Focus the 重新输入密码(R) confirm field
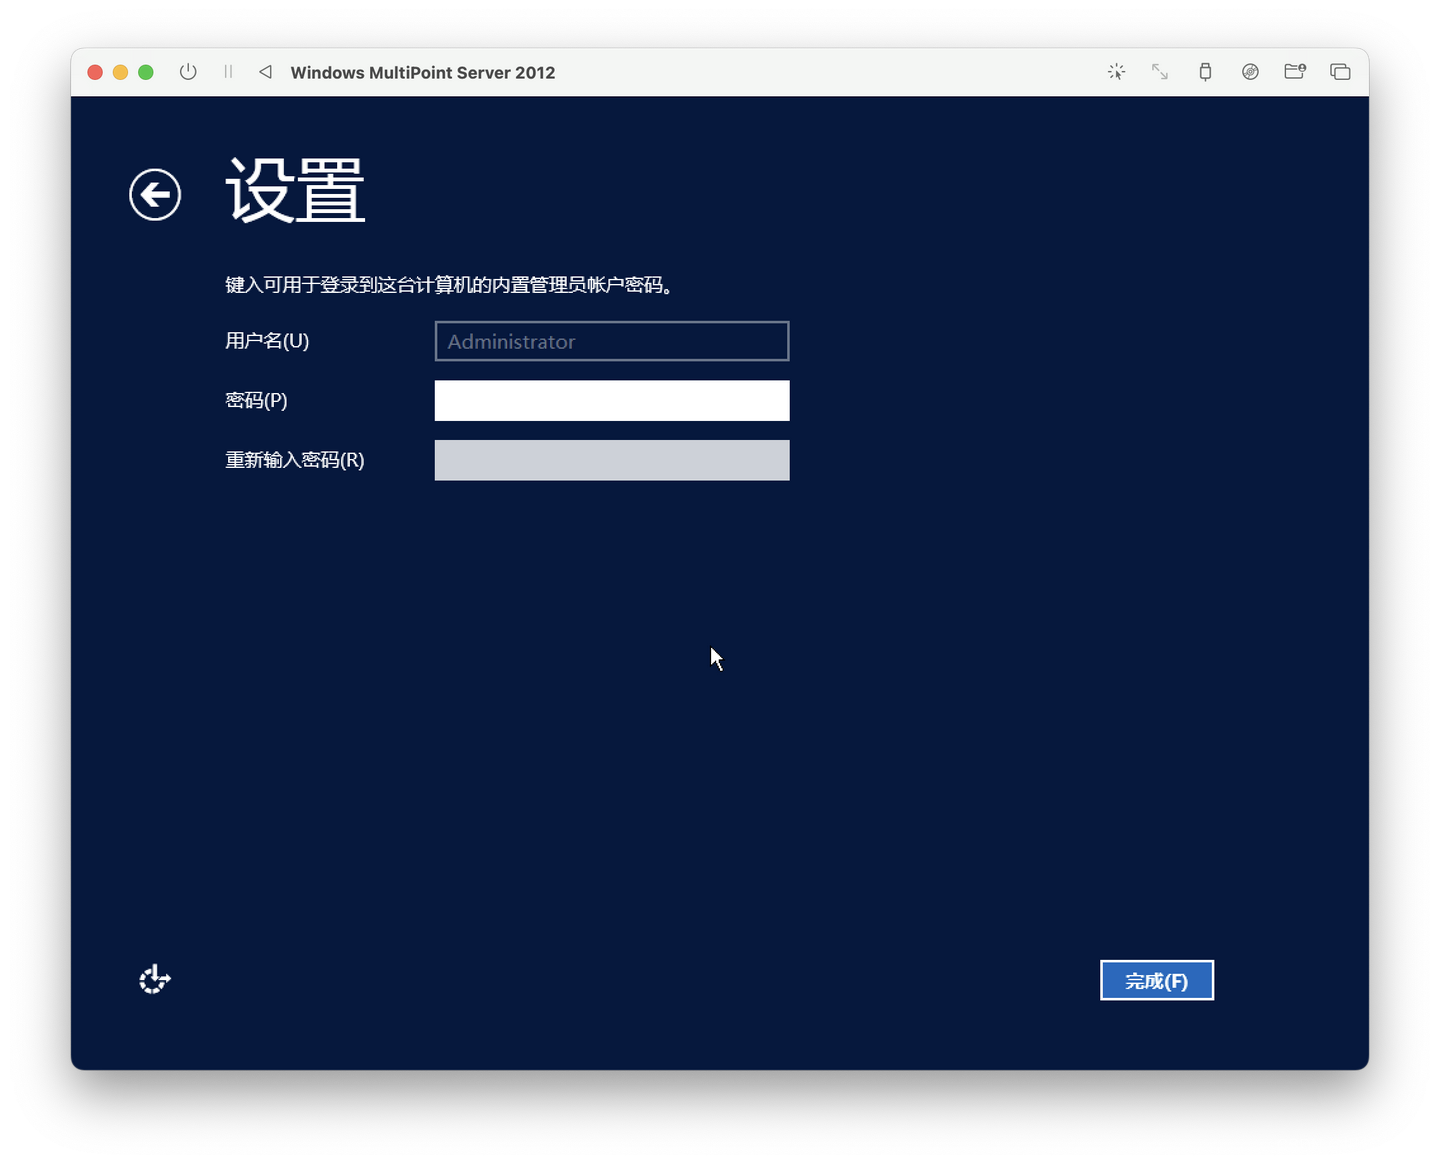Viewport: 1440px width, 1164px height. (612, 460)
